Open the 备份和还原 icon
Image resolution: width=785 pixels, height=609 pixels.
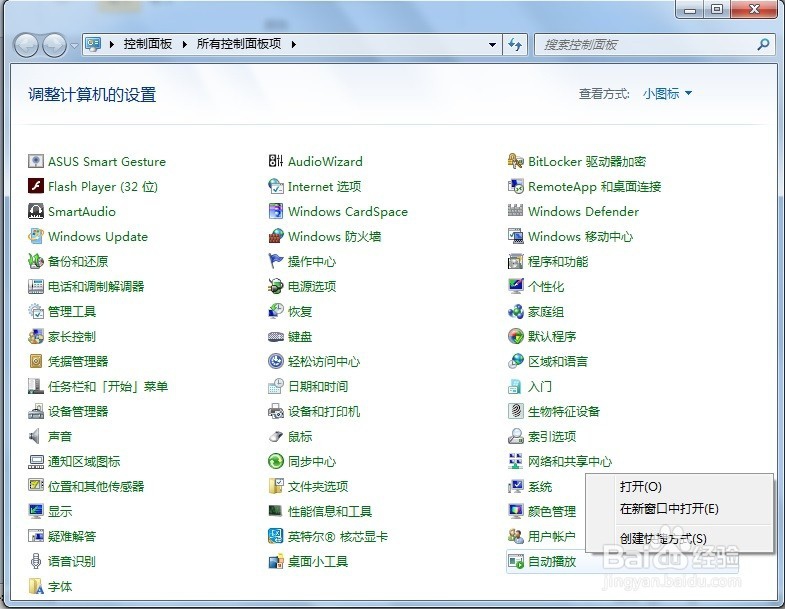pyautogui.click(x=36, y=261)
